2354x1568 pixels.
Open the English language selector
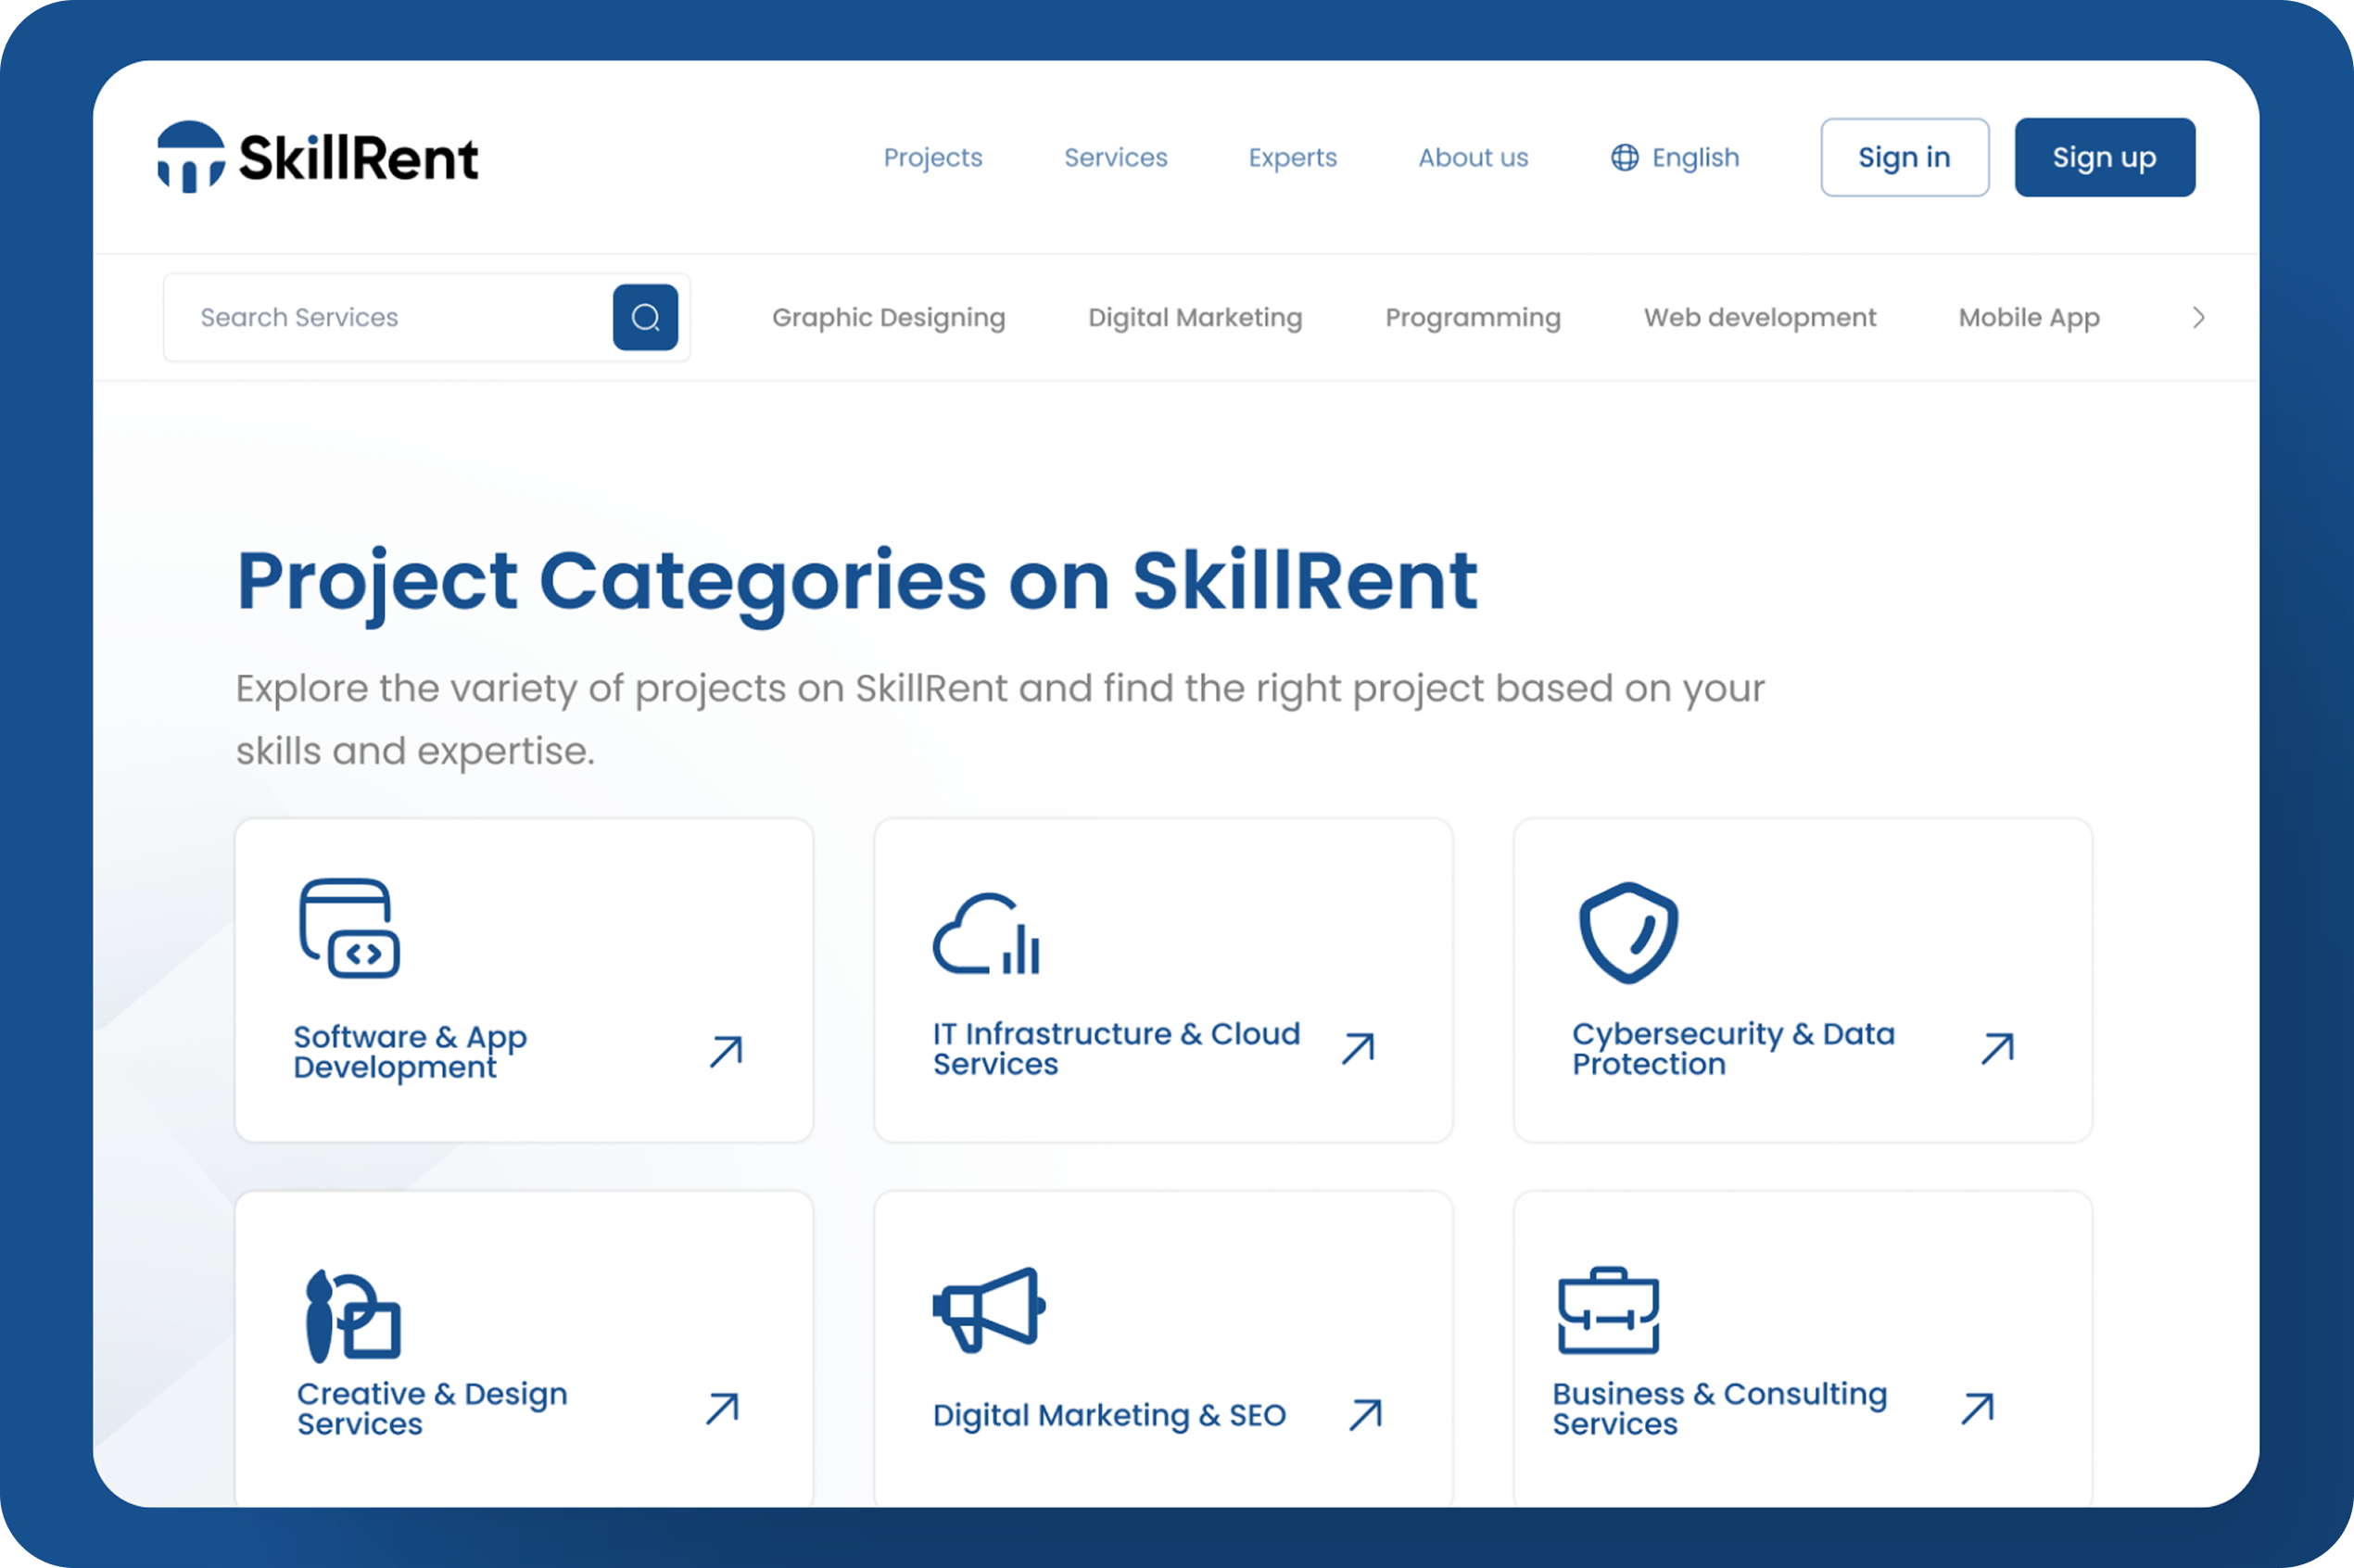[x=1675, y=157]
